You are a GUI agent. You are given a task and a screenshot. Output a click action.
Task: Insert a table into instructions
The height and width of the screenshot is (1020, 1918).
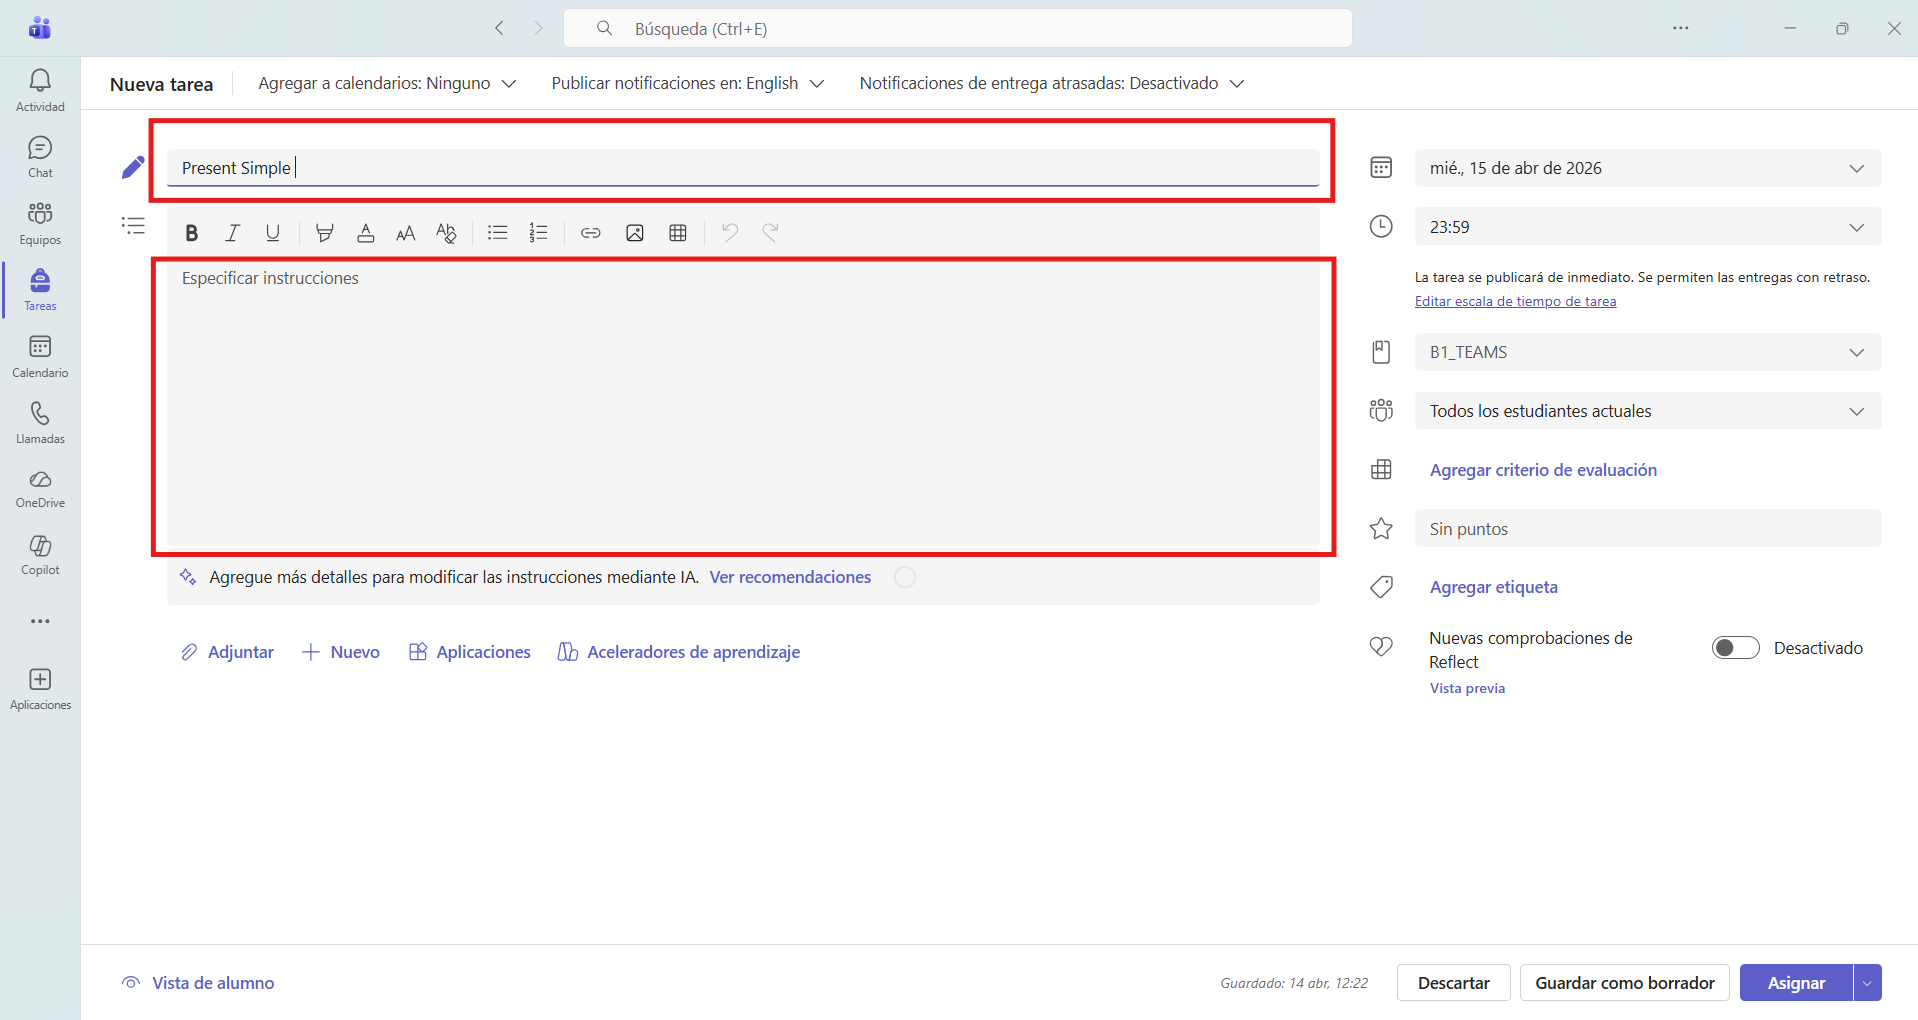pyautogui.click(x=678, y=233)
